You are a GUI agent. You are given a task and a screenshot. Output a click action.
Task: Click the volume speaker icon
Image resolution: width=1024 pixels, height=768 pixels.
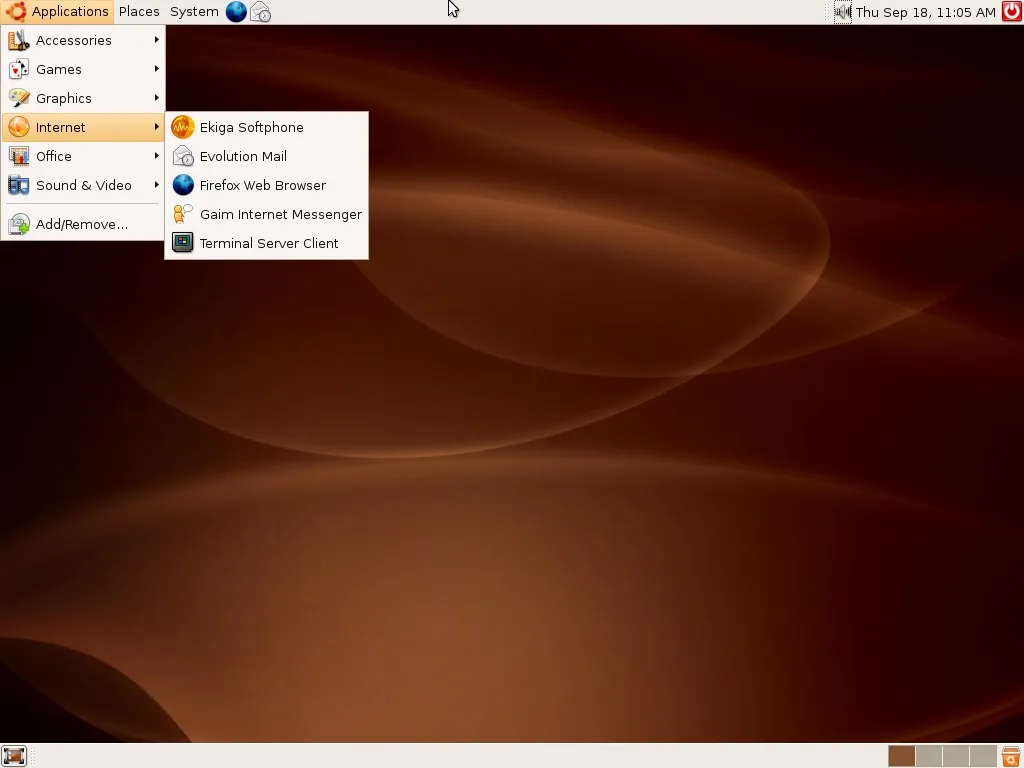842,12
